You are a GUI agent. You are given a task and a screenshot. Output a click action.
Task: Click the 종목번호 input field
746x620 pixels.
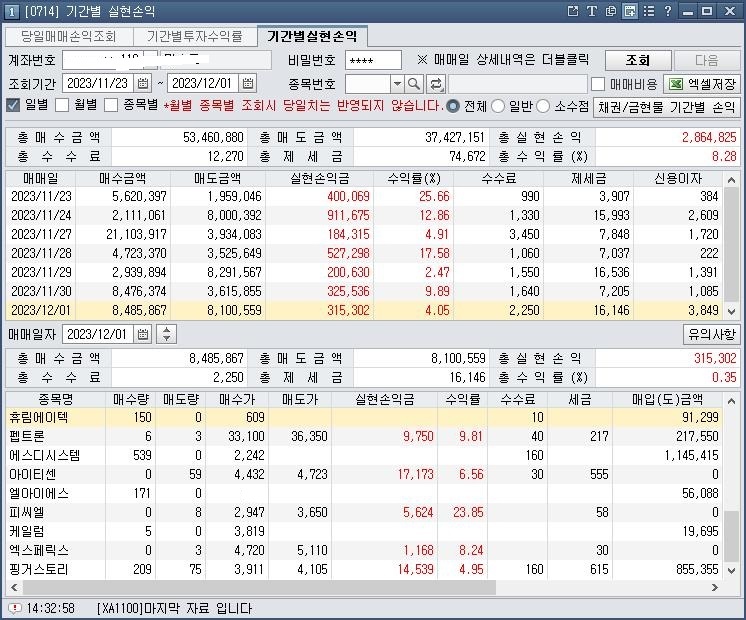[368, 84]
